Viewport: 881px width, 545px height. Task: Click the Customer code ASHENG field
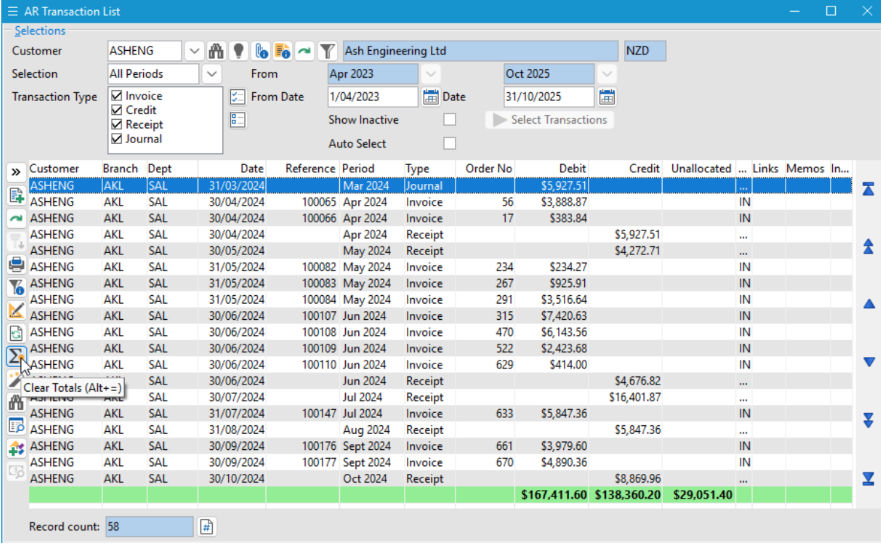[x=144, y=51]
